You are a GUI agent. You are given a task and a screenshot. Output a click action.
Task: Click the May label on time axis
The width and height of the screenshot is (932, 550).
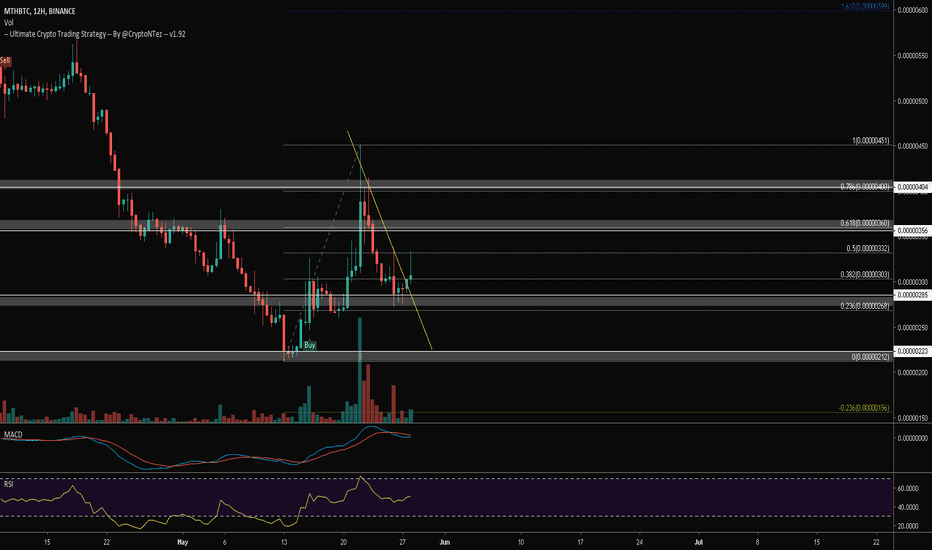[182, 542]
